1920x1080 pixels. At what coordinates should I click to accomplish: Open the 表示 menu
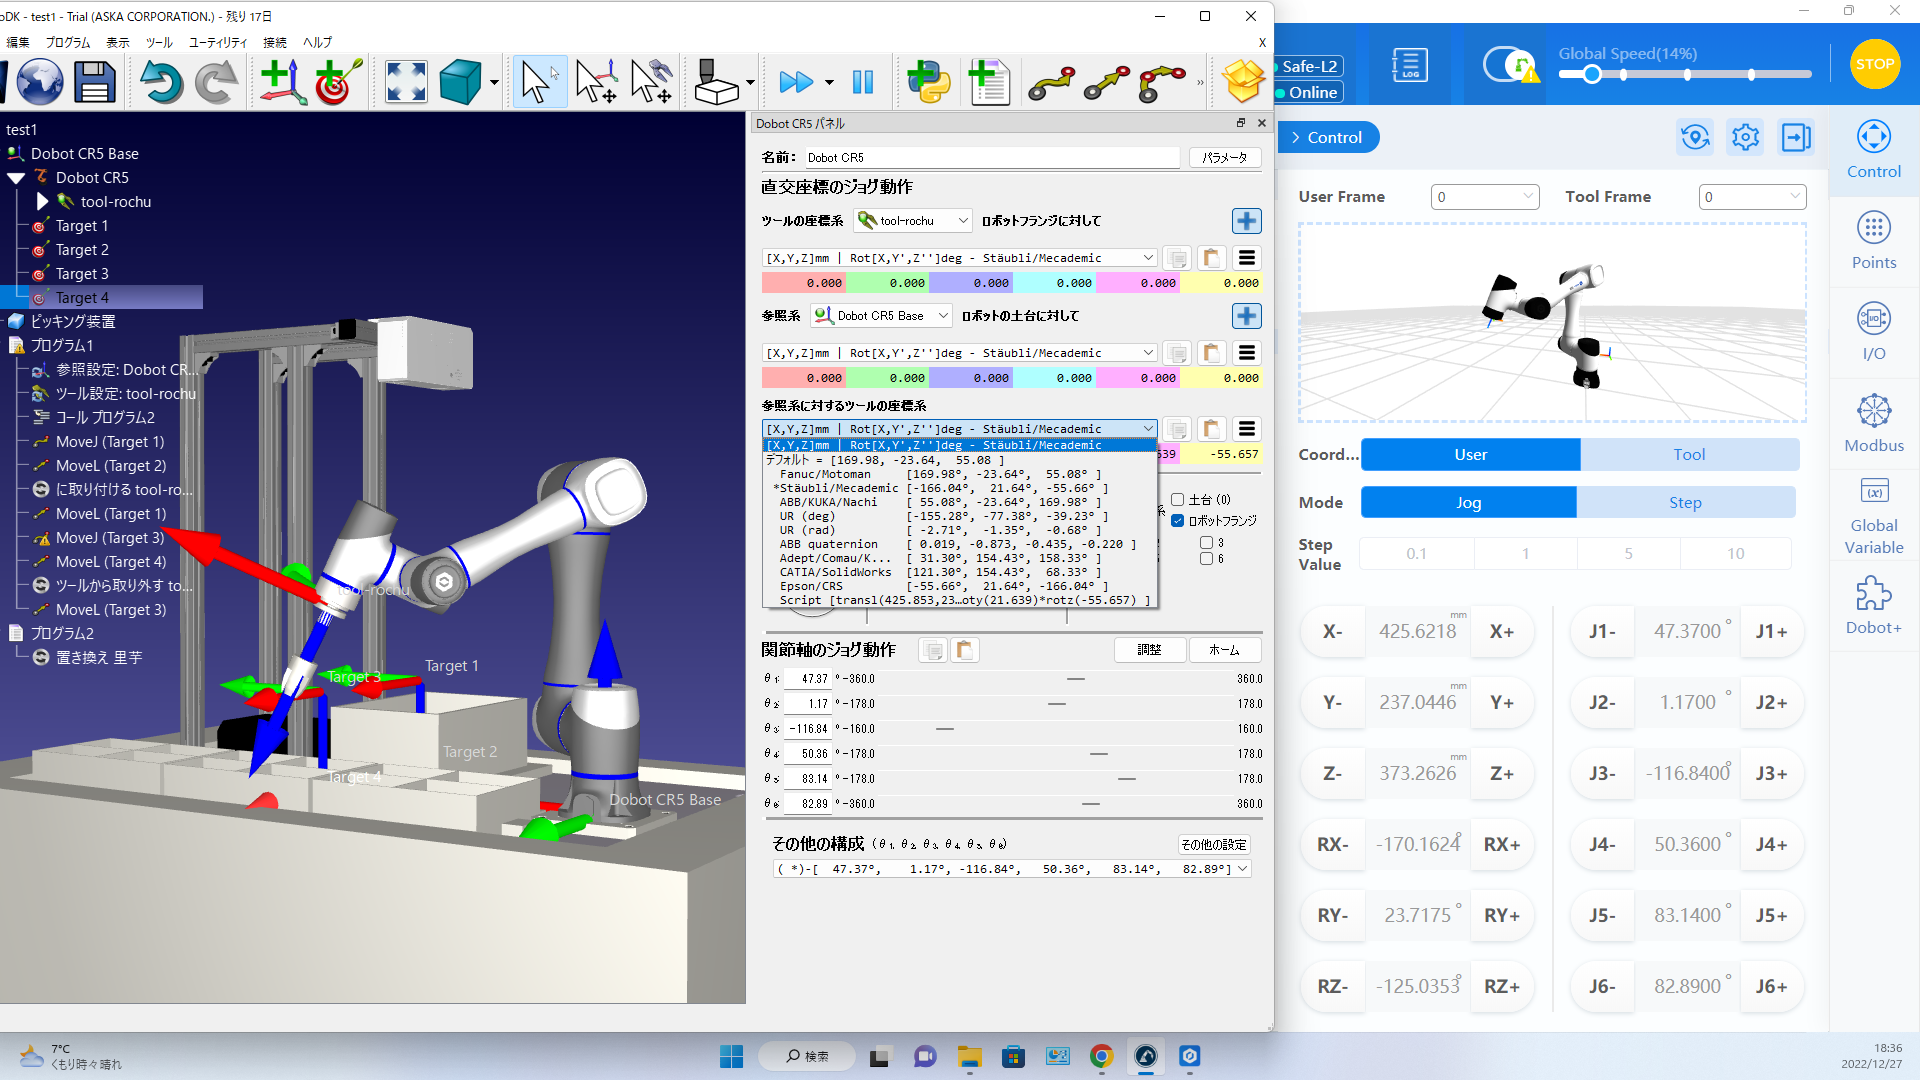[x=118, y=42]
